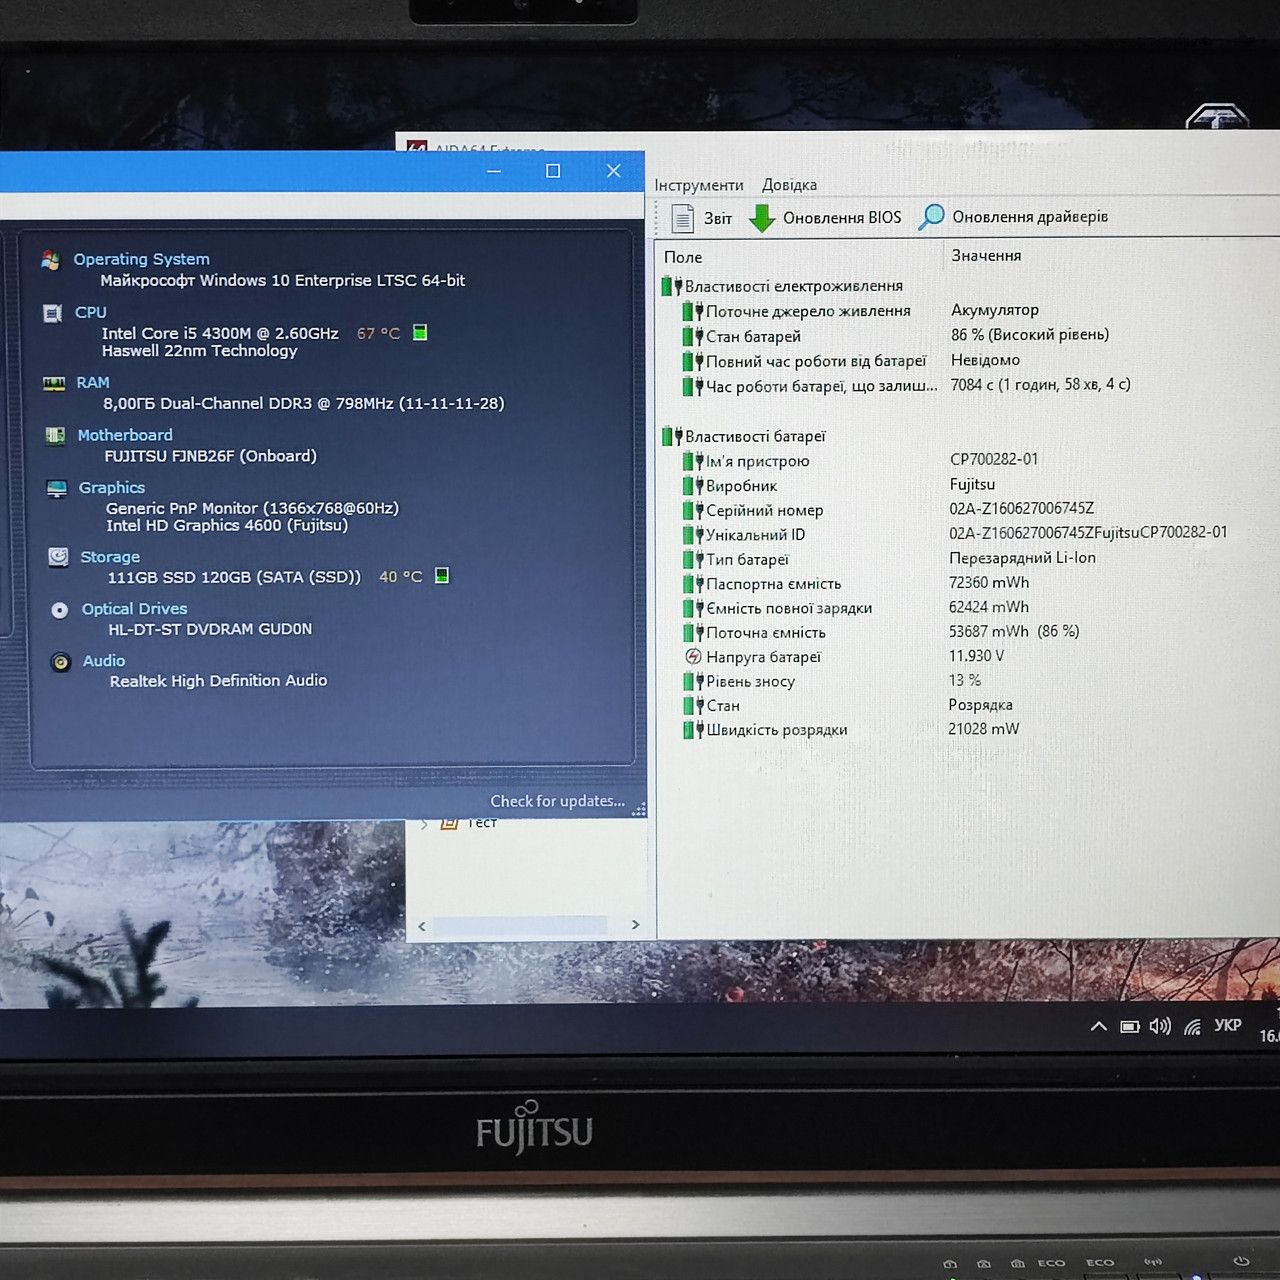
Task: Open the CPU section link in Speccy
Action: pos(90,312)
